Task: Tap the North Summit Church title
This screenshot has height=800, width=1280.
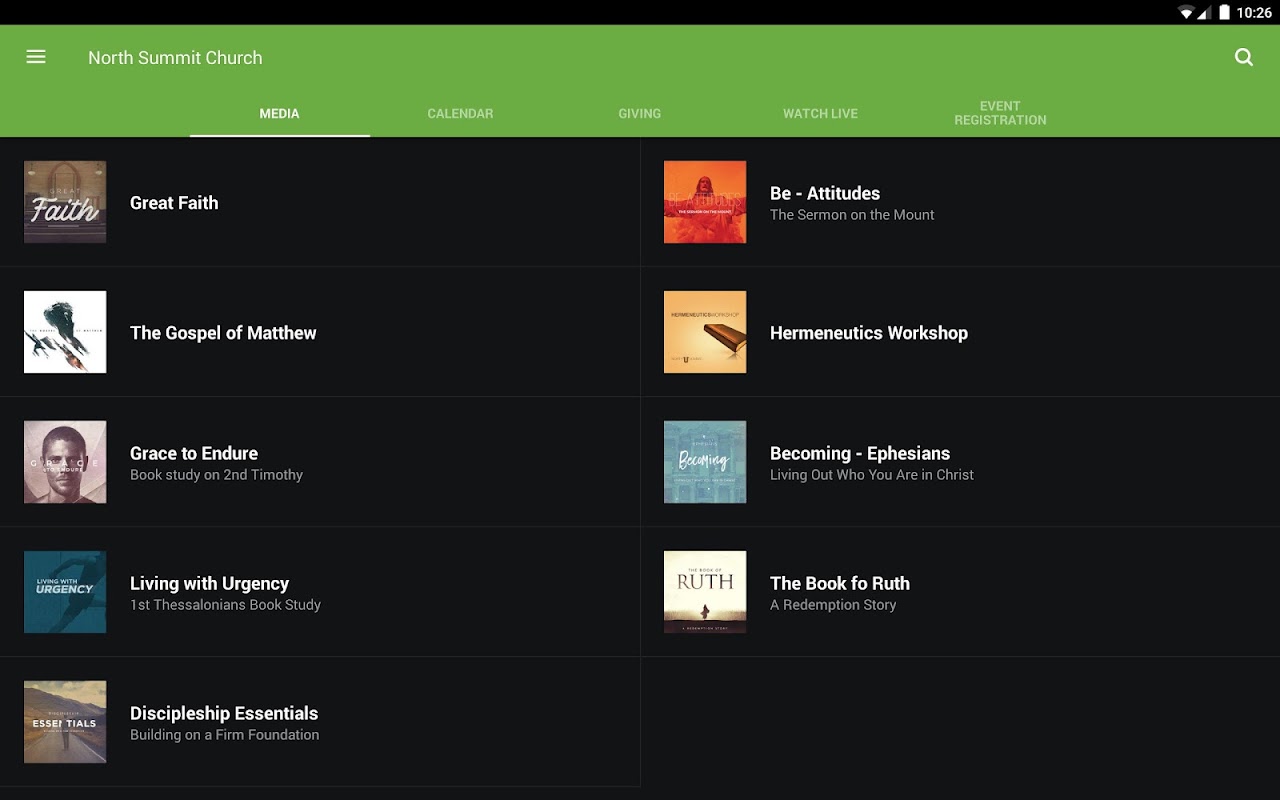Action: (175, 58)
